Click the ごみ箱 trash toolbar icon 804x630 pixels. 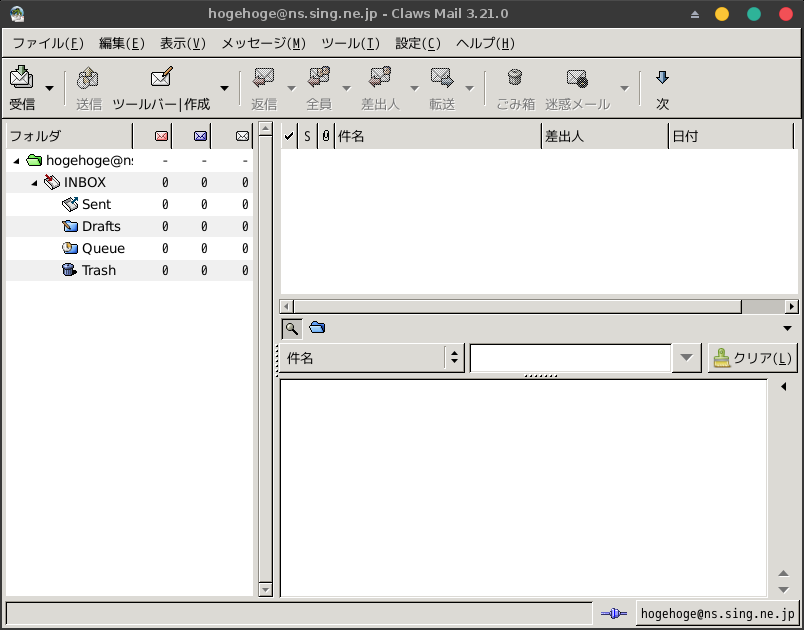[x=515, y=78]
